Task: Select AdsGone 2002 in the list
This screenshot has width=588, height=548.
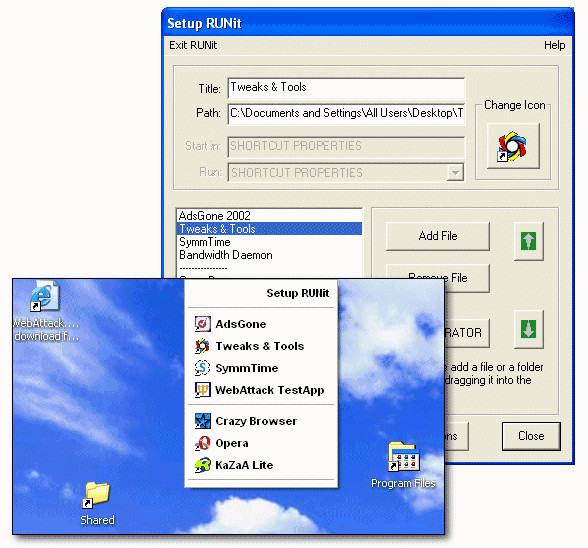Action: (269, 216)
